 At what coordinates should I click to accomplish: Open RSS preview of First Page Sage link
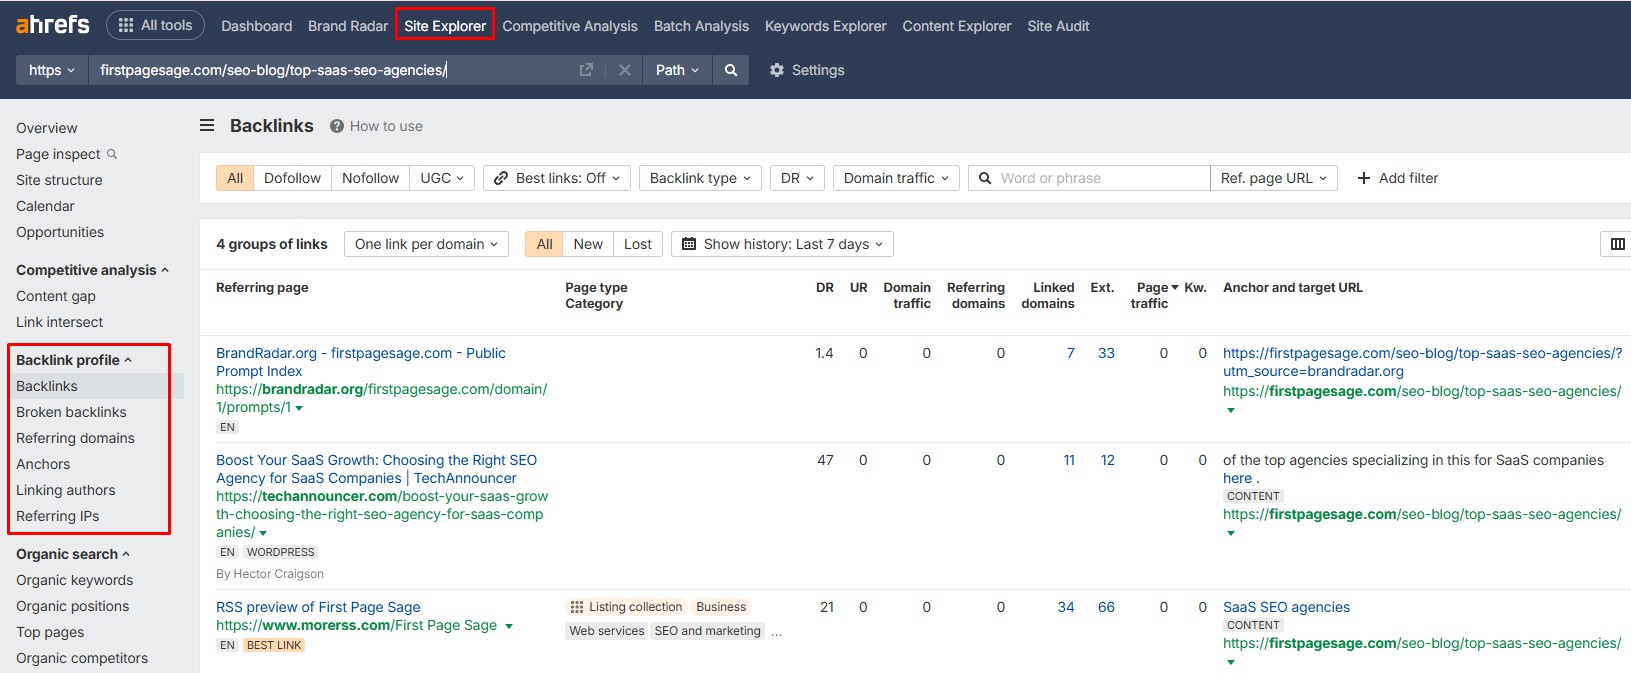(x=318, y=607)
